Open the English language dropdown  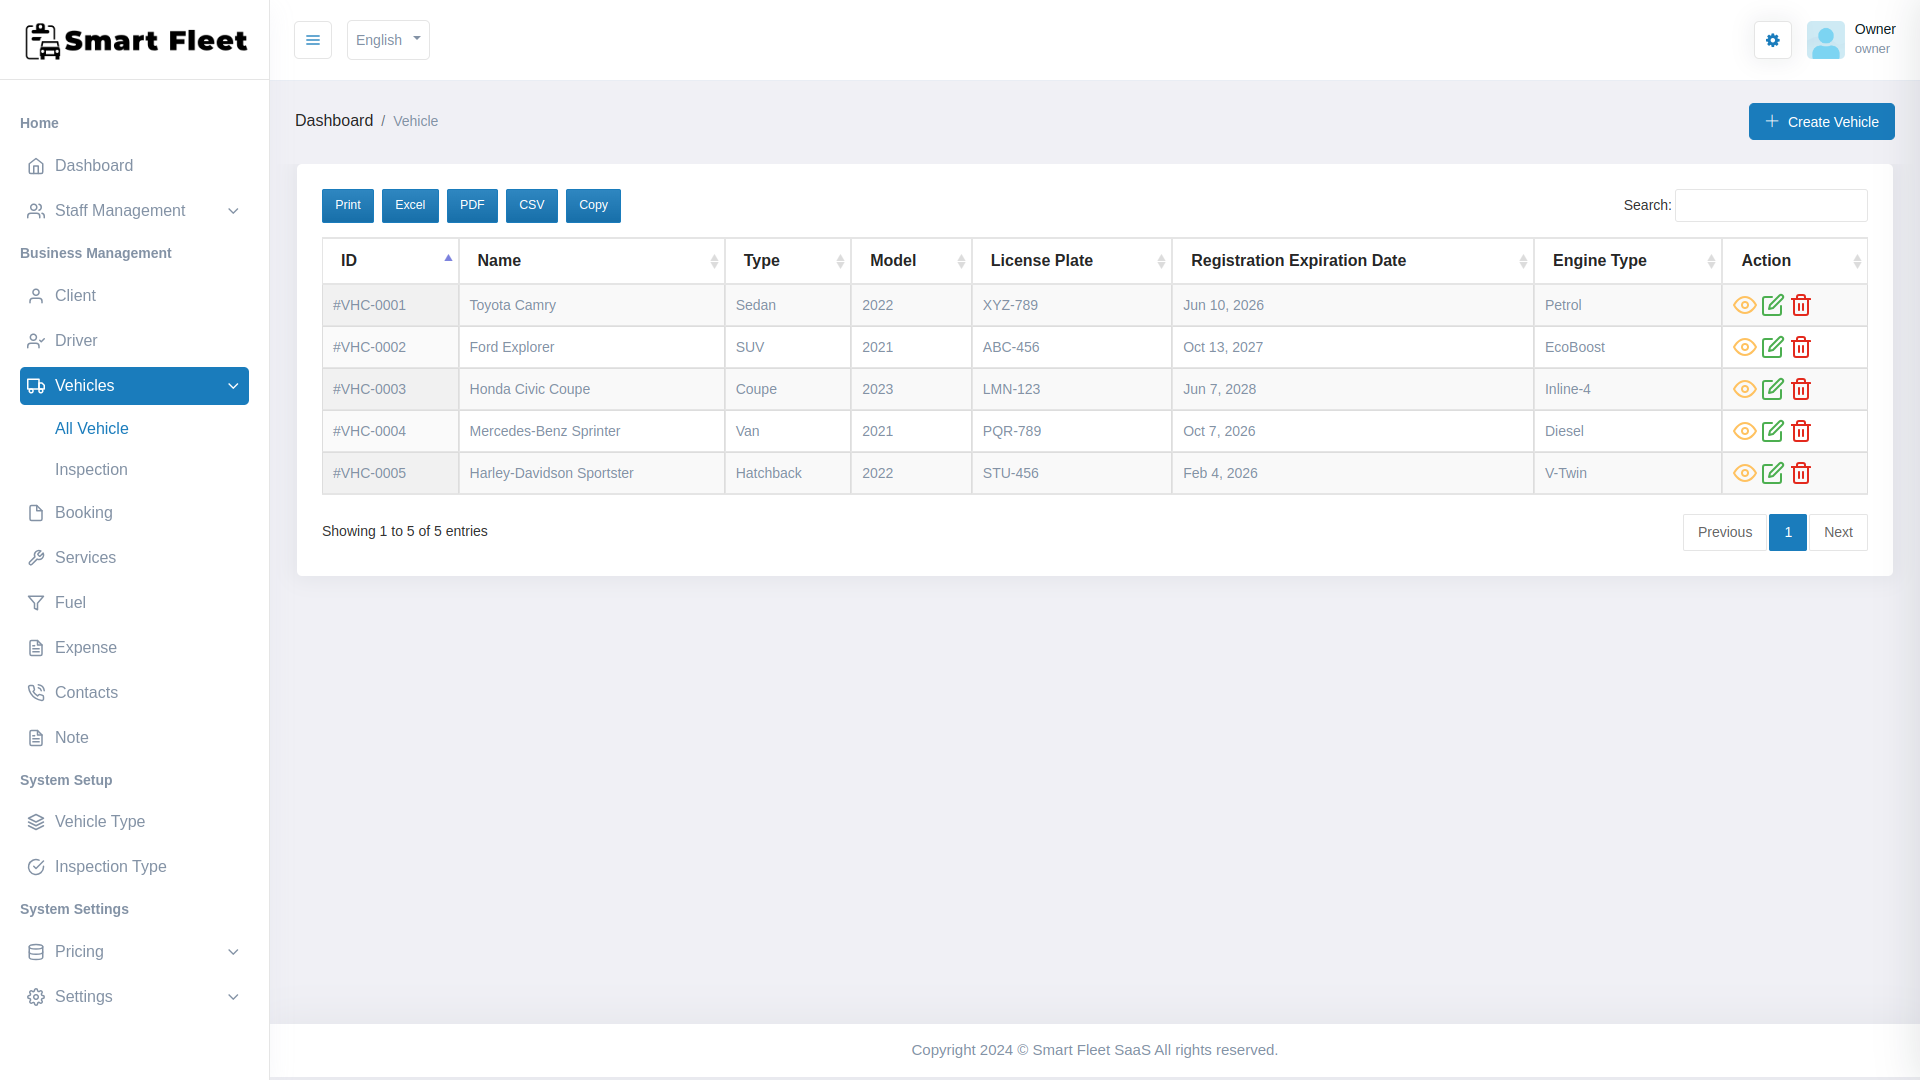388,40
